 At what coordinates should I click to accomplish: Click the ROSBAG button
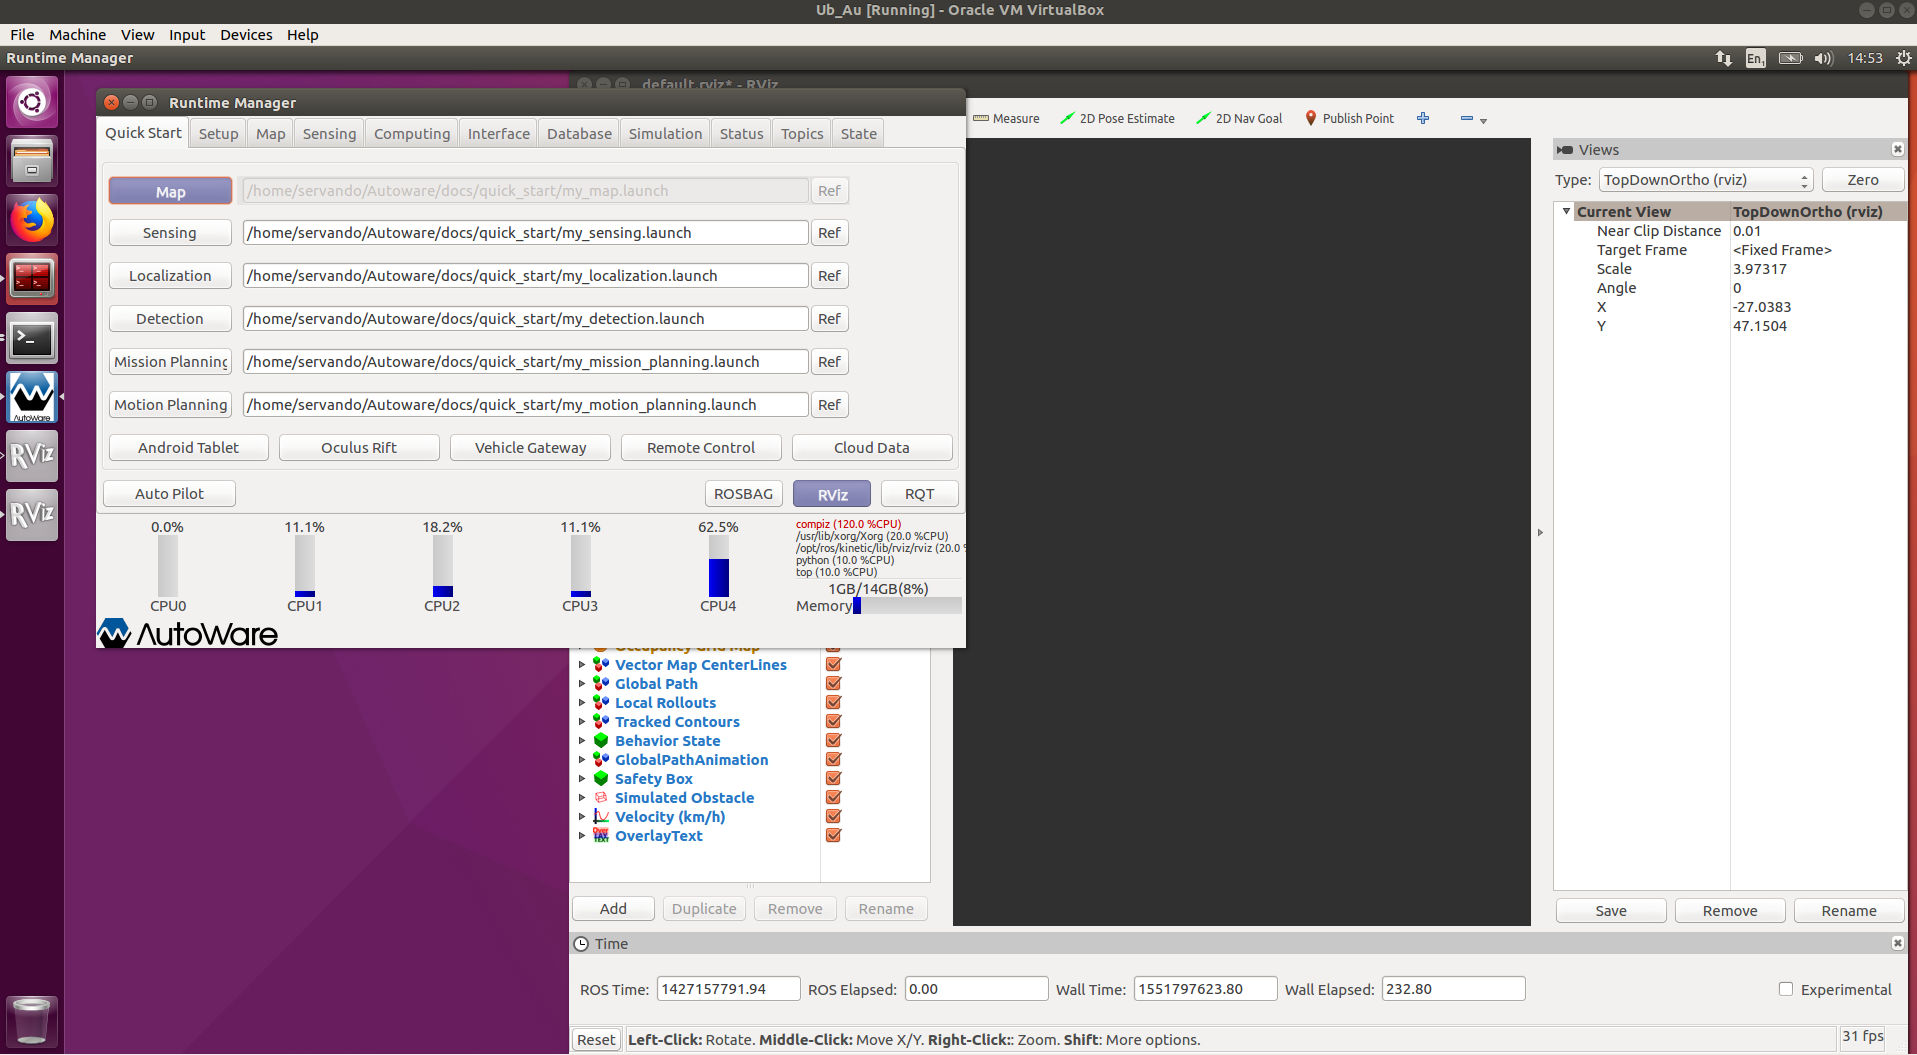[743, 494]
